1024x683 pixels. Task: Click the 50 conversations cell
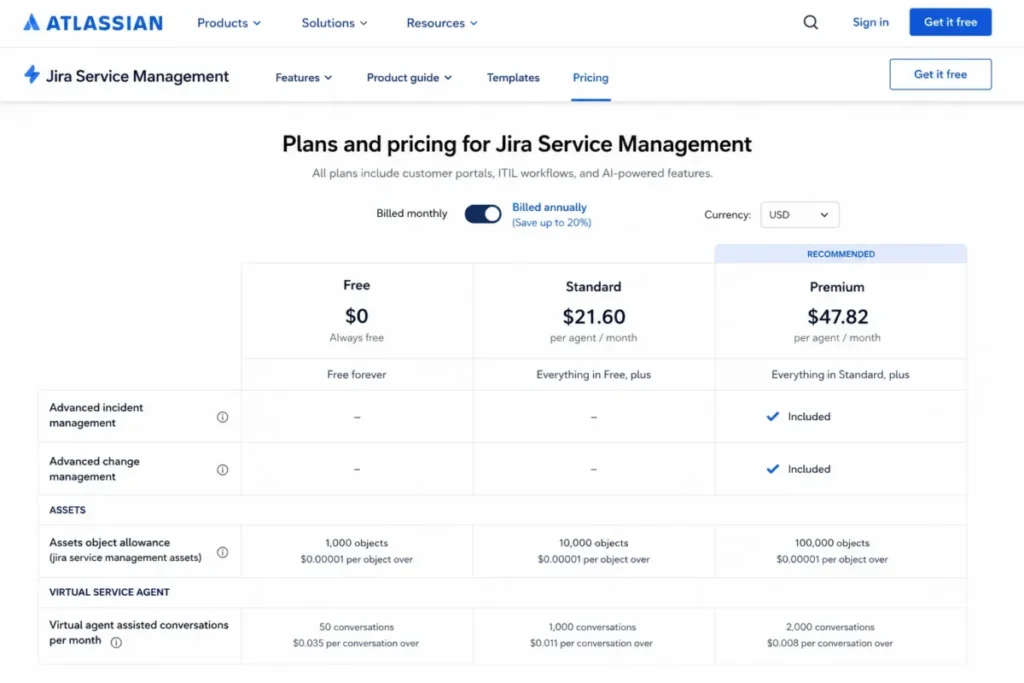tap(357, 627)
